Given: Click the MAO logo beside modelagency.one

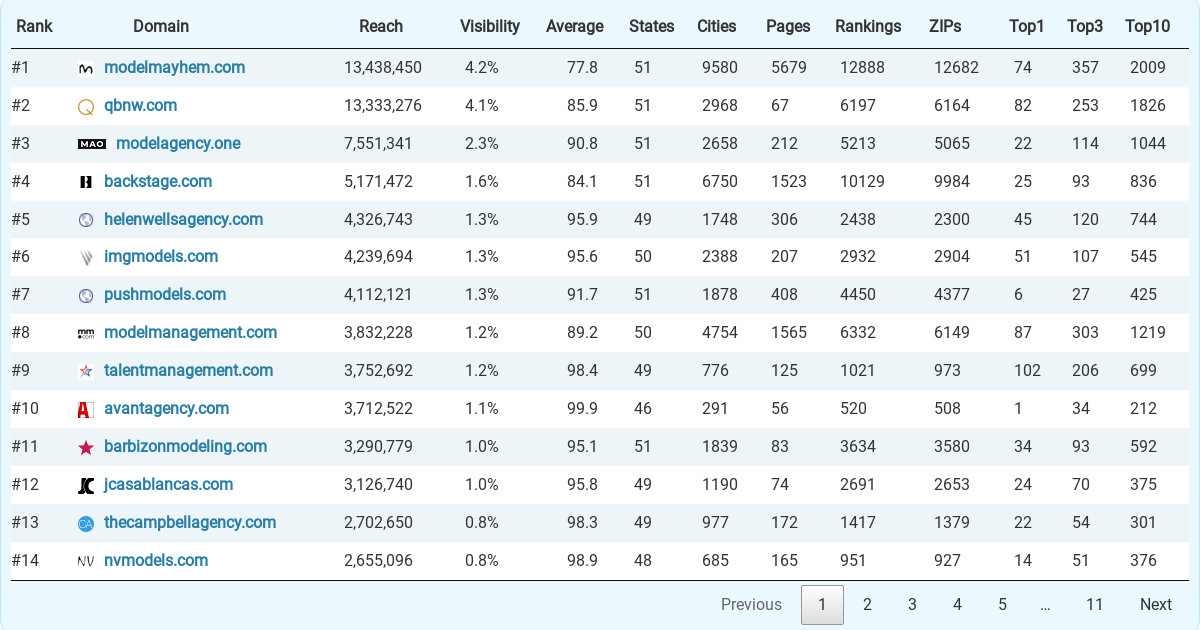Looking at the screenshot, I should click(92, 144).
